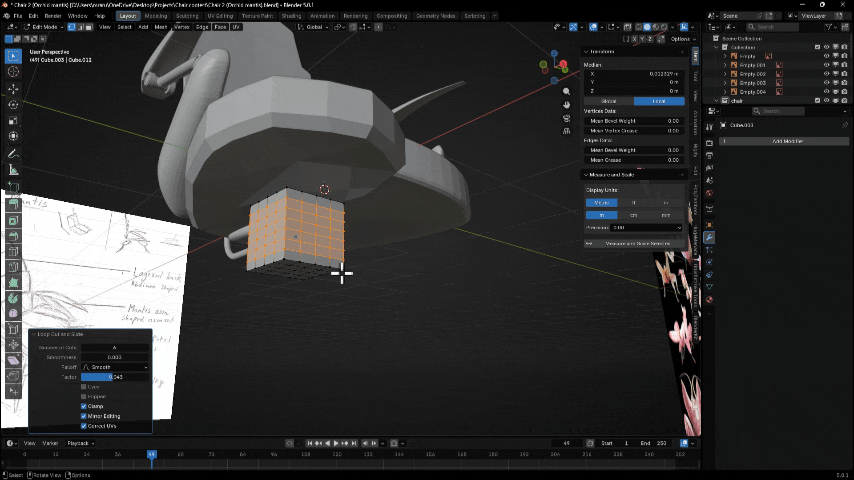The height and width of the screenshot is (480, 854).
Task: Select wireframe viewport shading mode
Action: pos(638,27)
